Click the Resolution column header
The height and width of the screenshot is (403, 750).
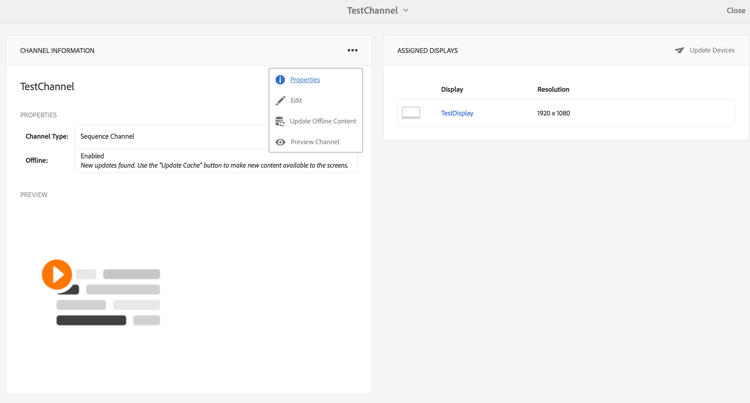coord(553,89)
